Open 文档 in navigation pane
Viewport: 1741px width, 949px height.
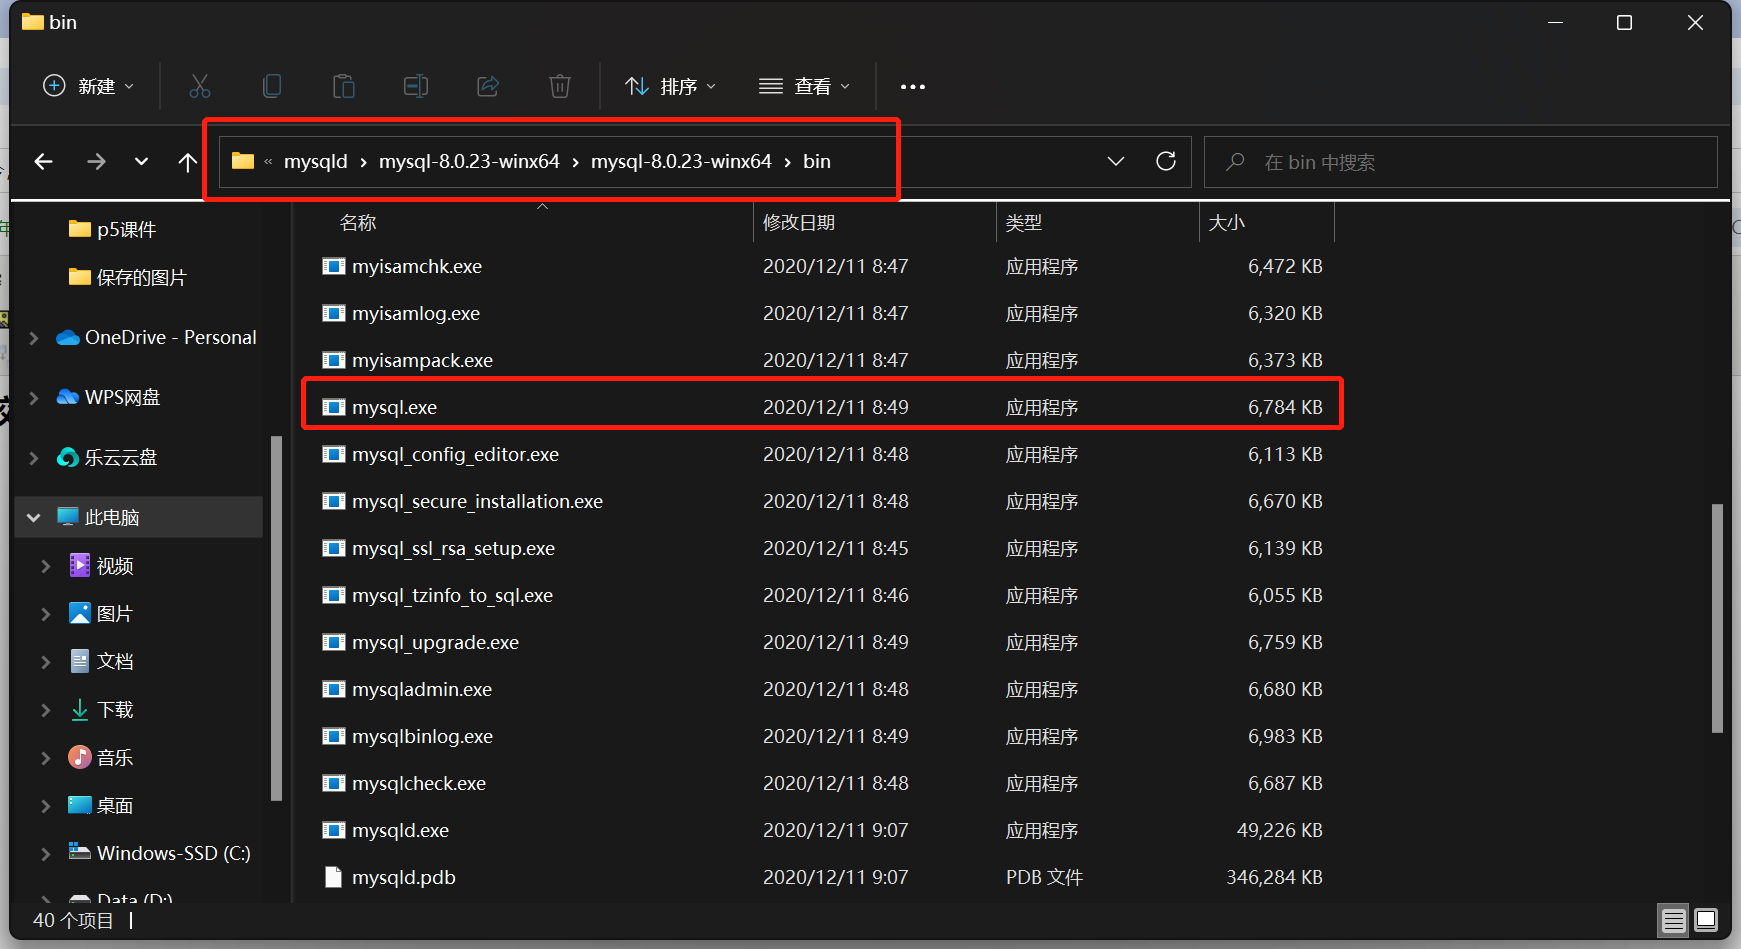click(x=115, y=662)
